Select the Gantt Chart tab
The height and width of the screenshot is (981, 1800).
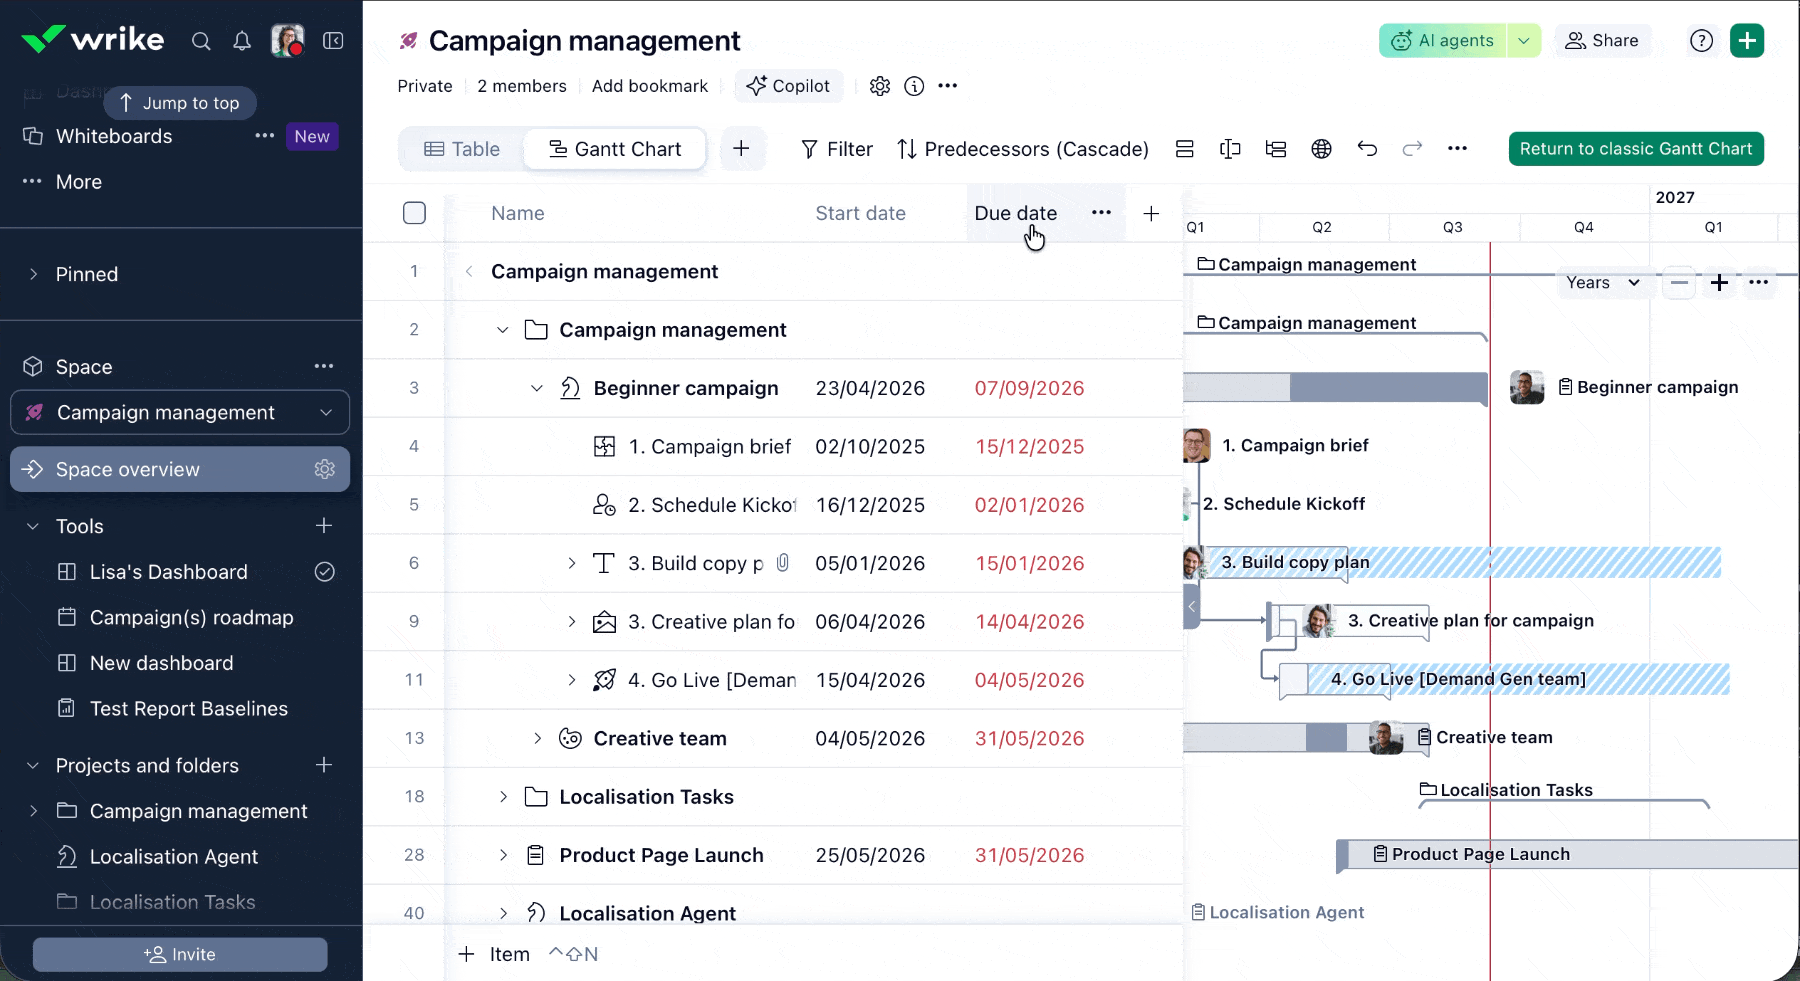coord(615,149)
